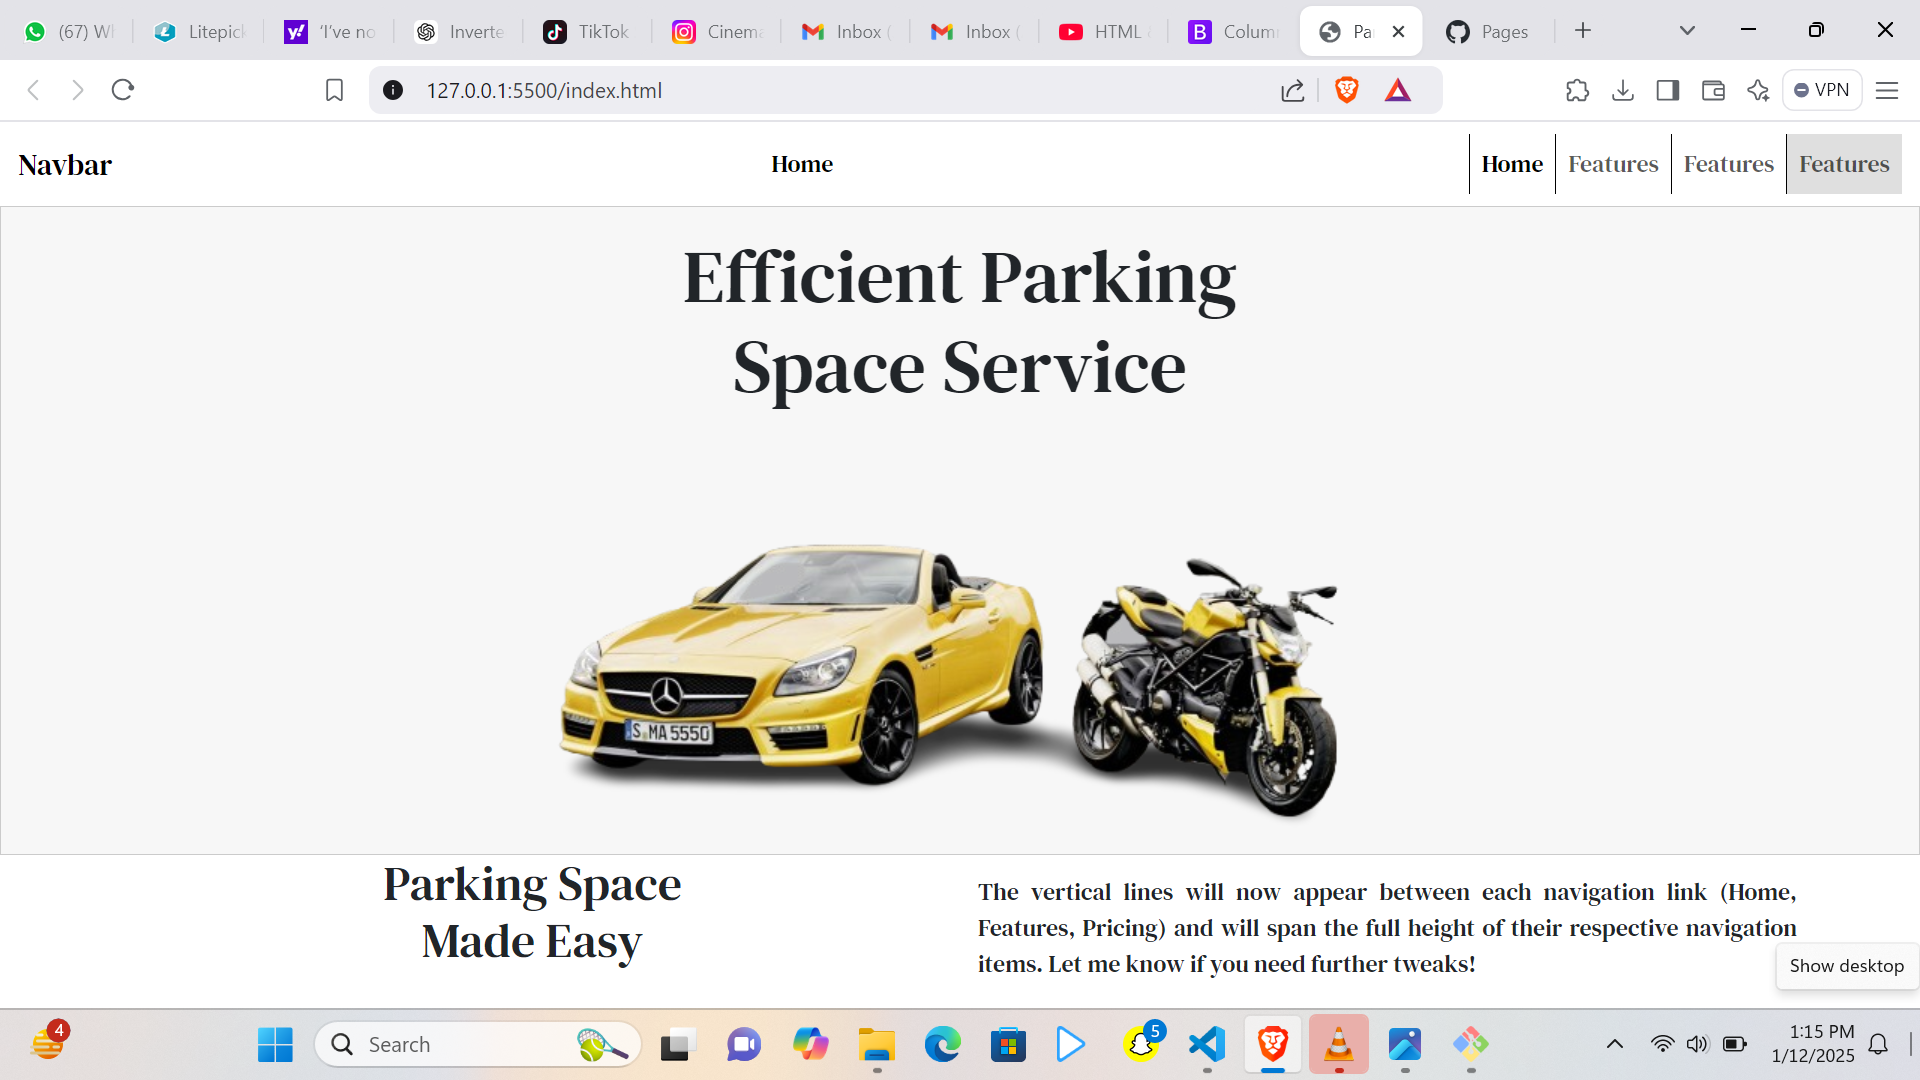Click the center Home nav link

pyautogui.click(x=802, y=164)
